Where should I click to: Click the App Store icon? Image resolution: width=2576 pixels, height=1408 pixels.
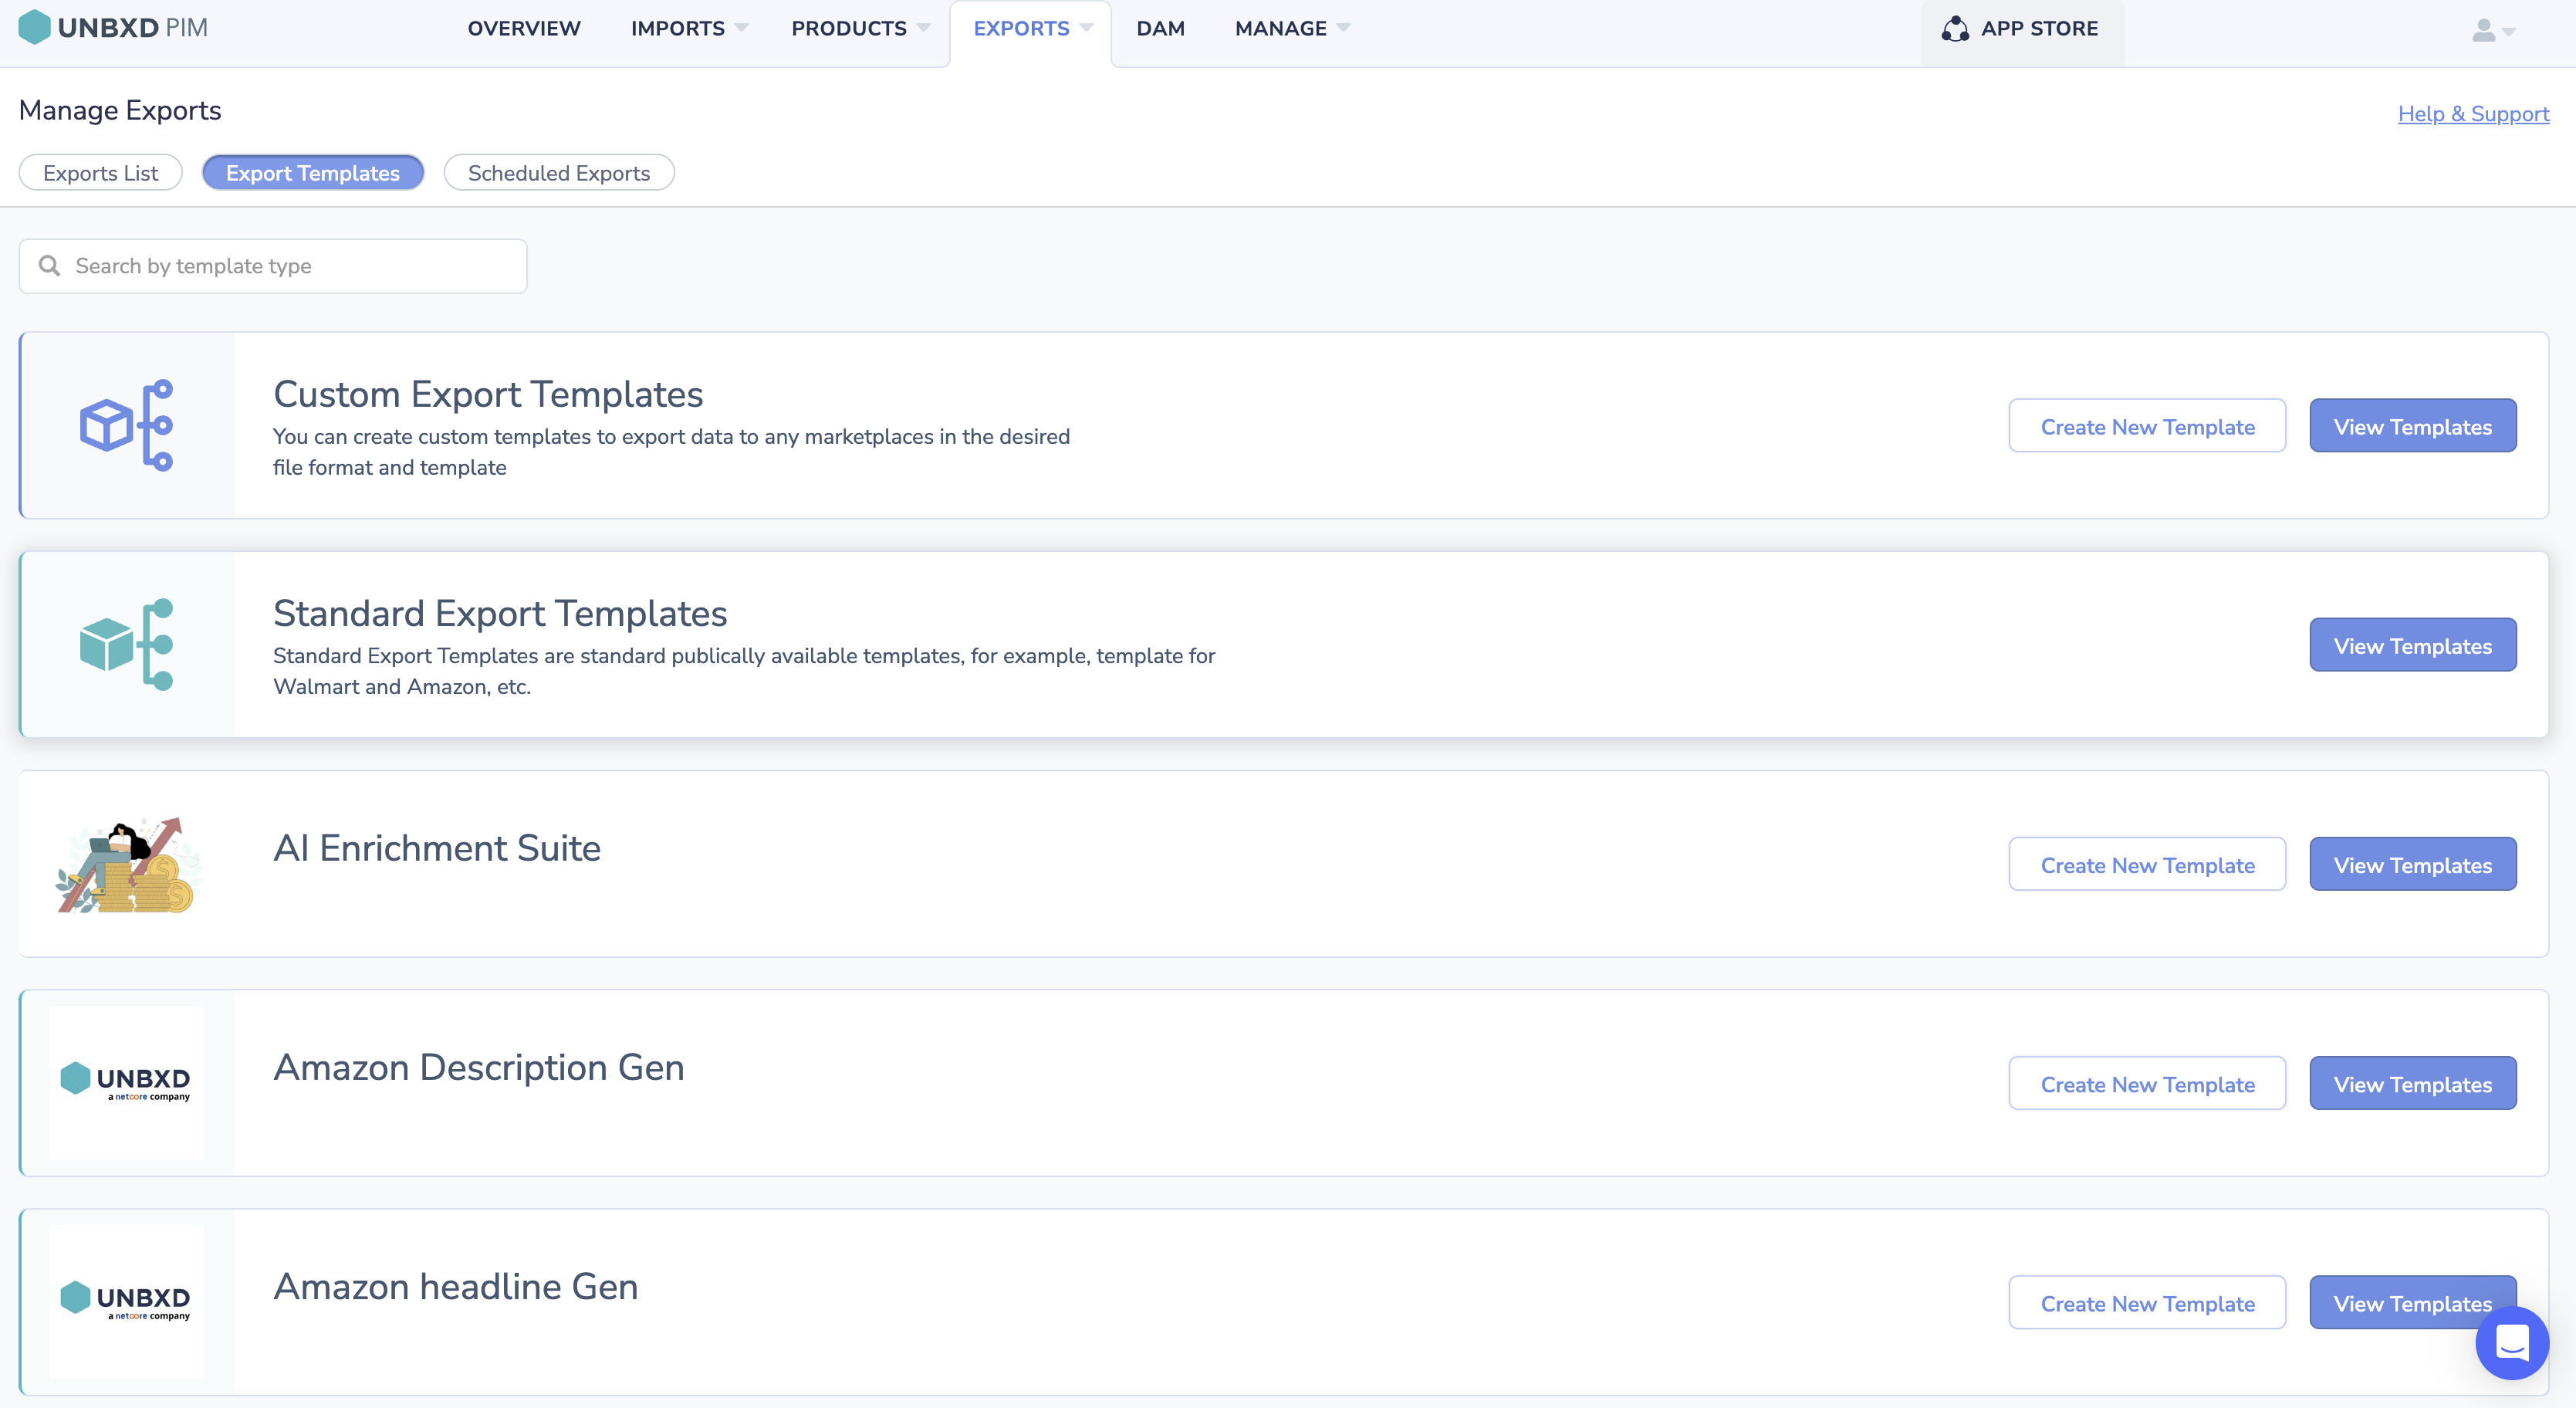coord(1955,29)
